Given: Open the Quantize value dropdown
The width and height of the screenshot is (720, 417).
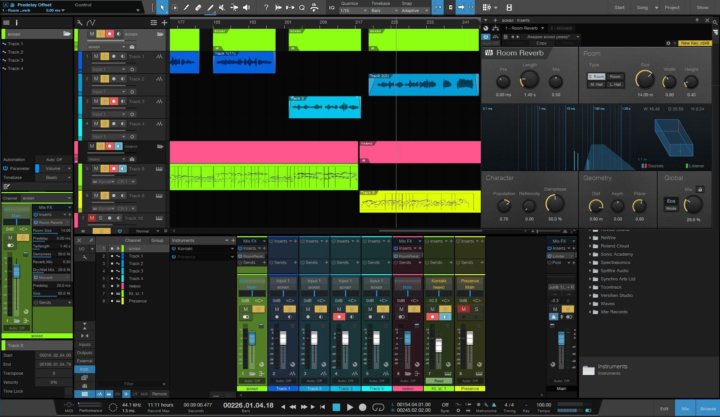Looking at the screenshot, I should [348, 10].
